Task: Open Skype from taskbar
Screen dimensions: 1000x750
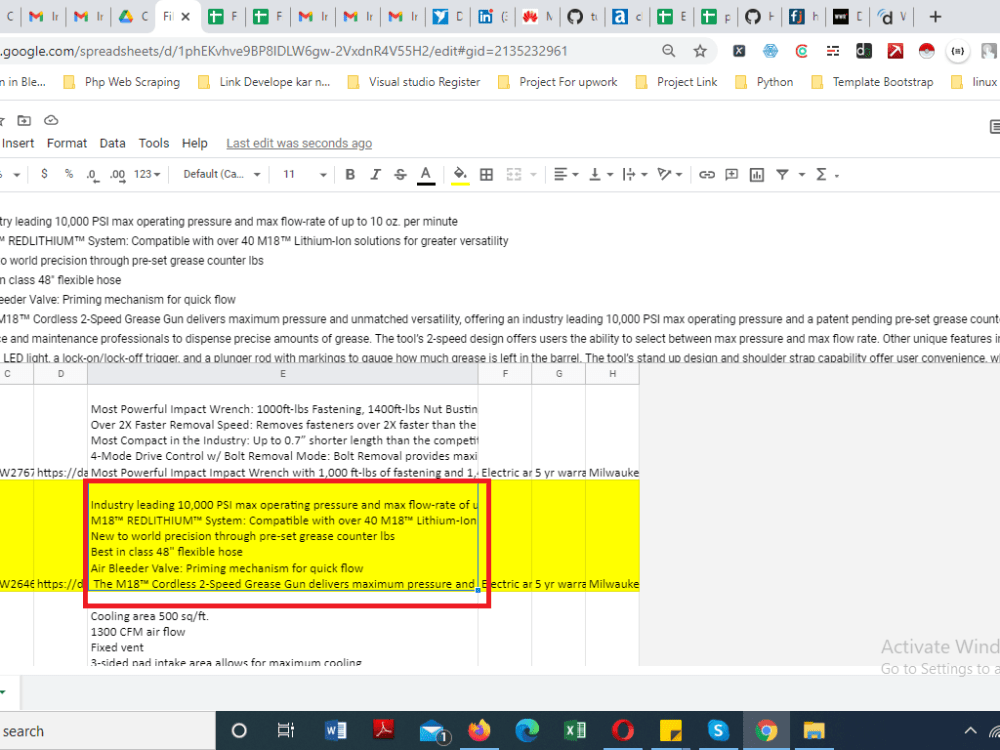Action: coord(718,730)
